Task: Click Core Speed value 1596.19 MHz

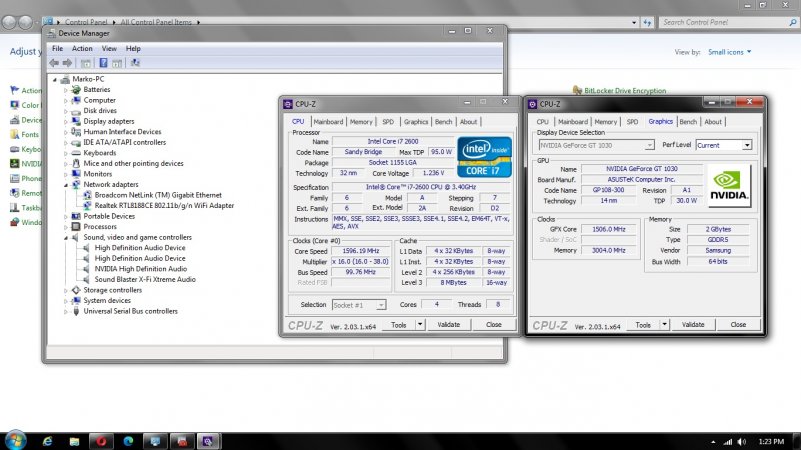Action: pos(361,251)
